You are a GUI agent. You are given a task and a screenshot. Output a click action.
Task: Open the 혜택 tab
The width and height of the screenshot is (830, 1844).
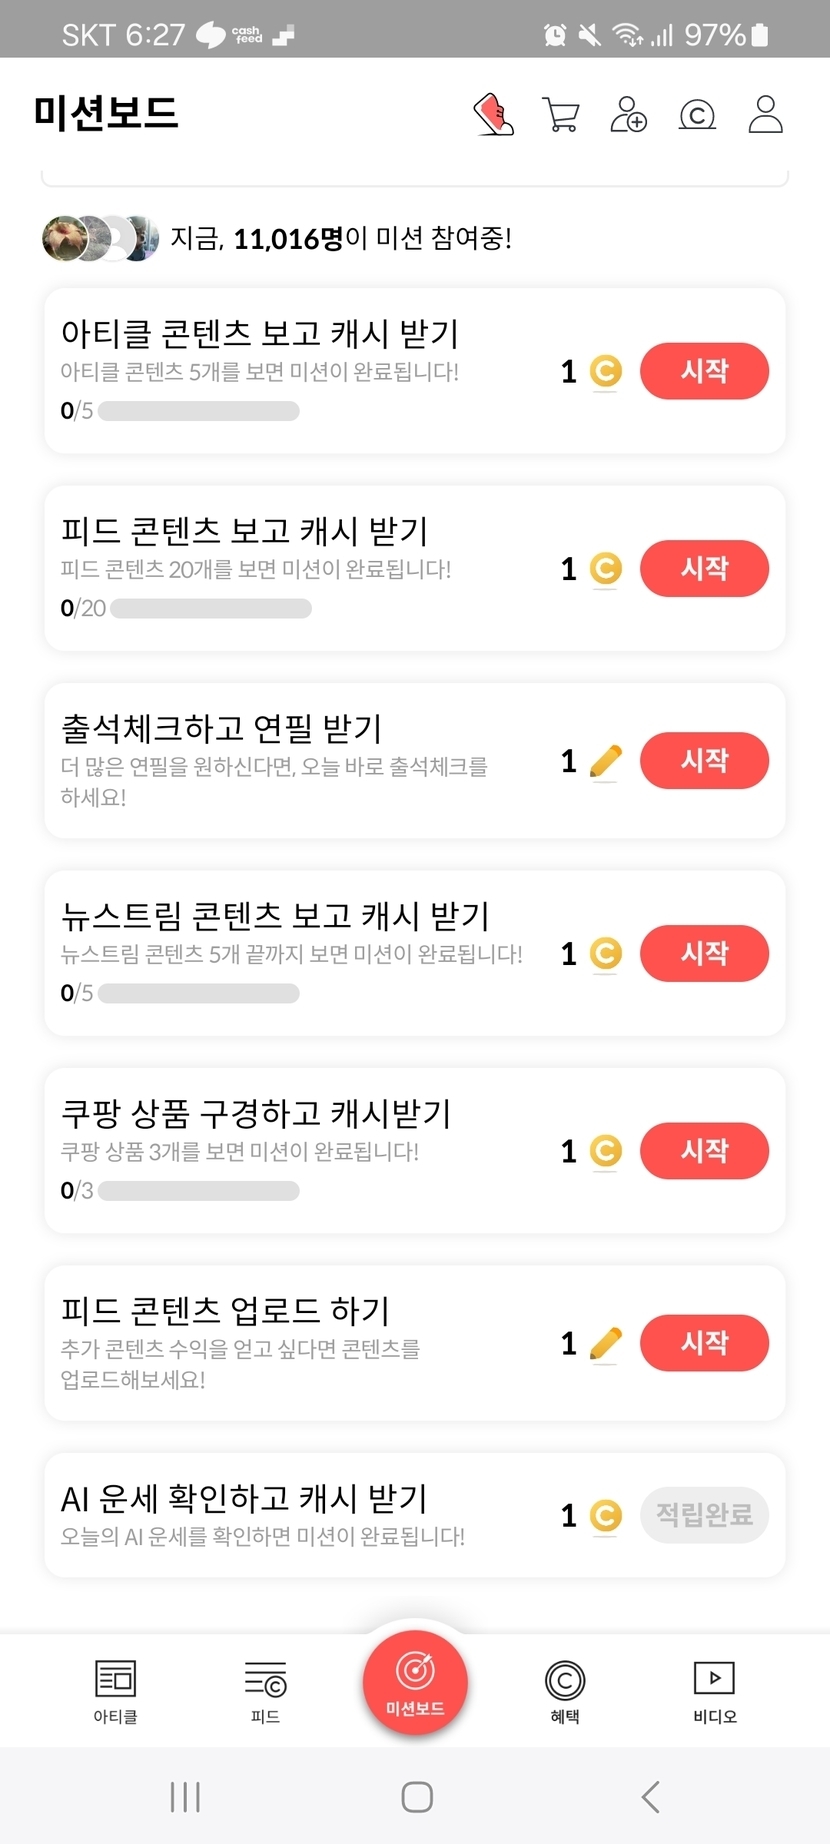pos(565,1690)
